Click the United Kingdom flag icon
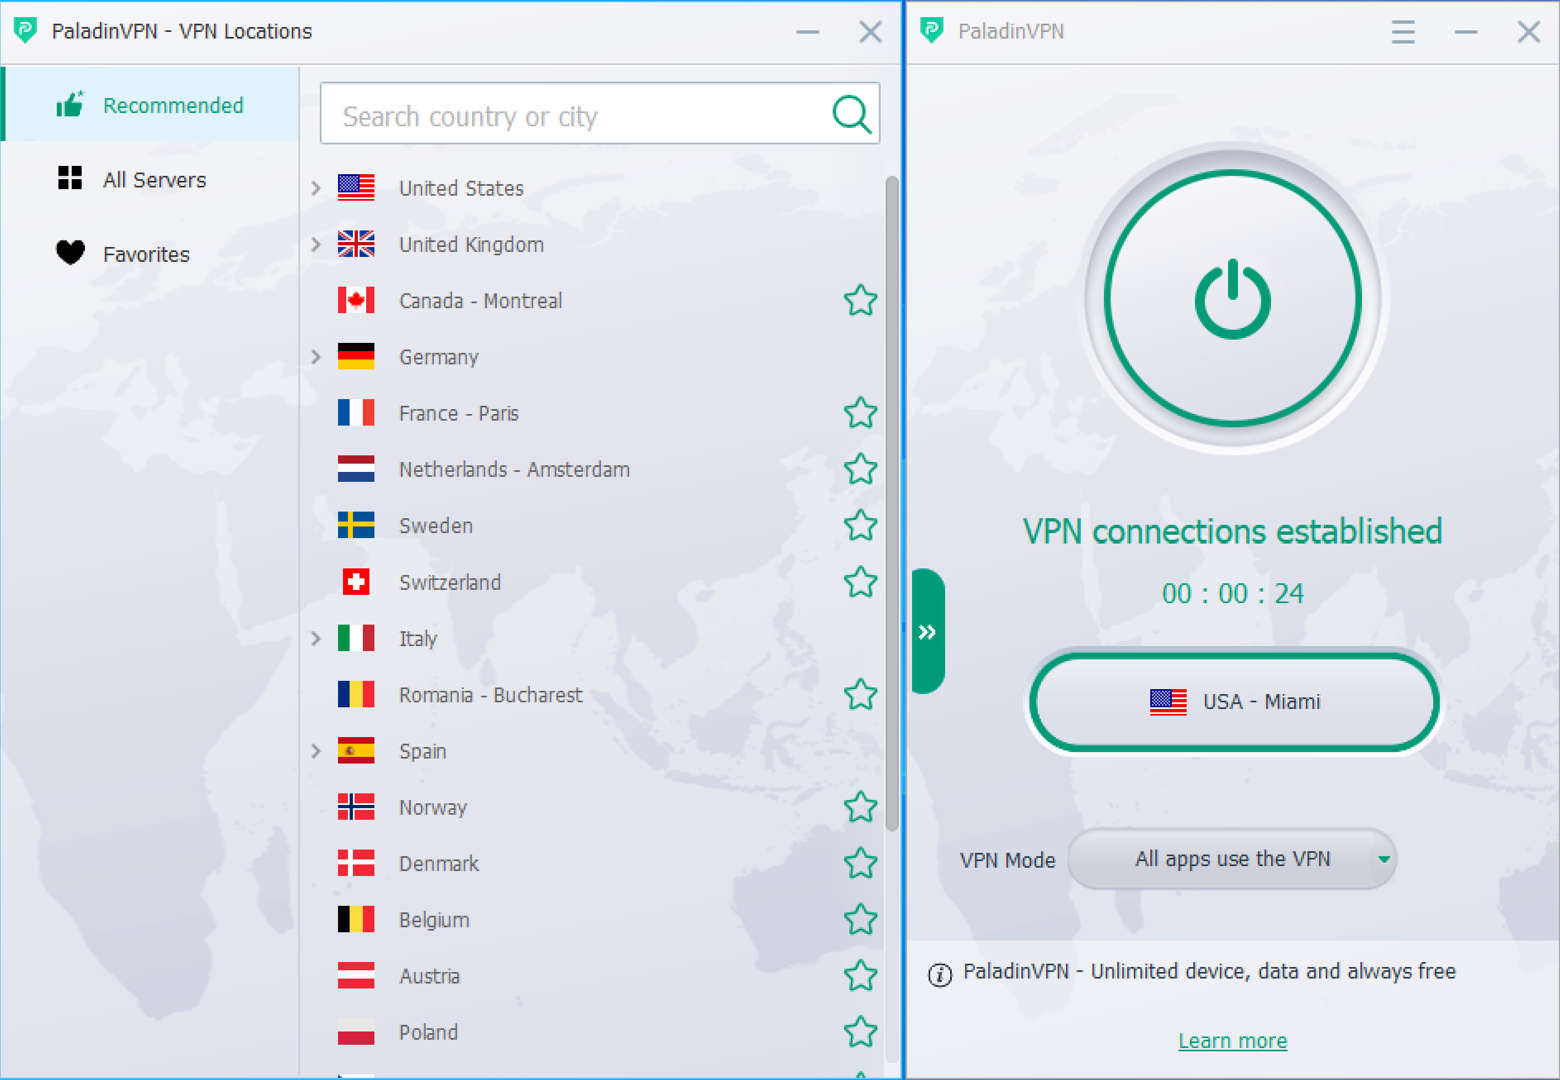 click(356, 244)
